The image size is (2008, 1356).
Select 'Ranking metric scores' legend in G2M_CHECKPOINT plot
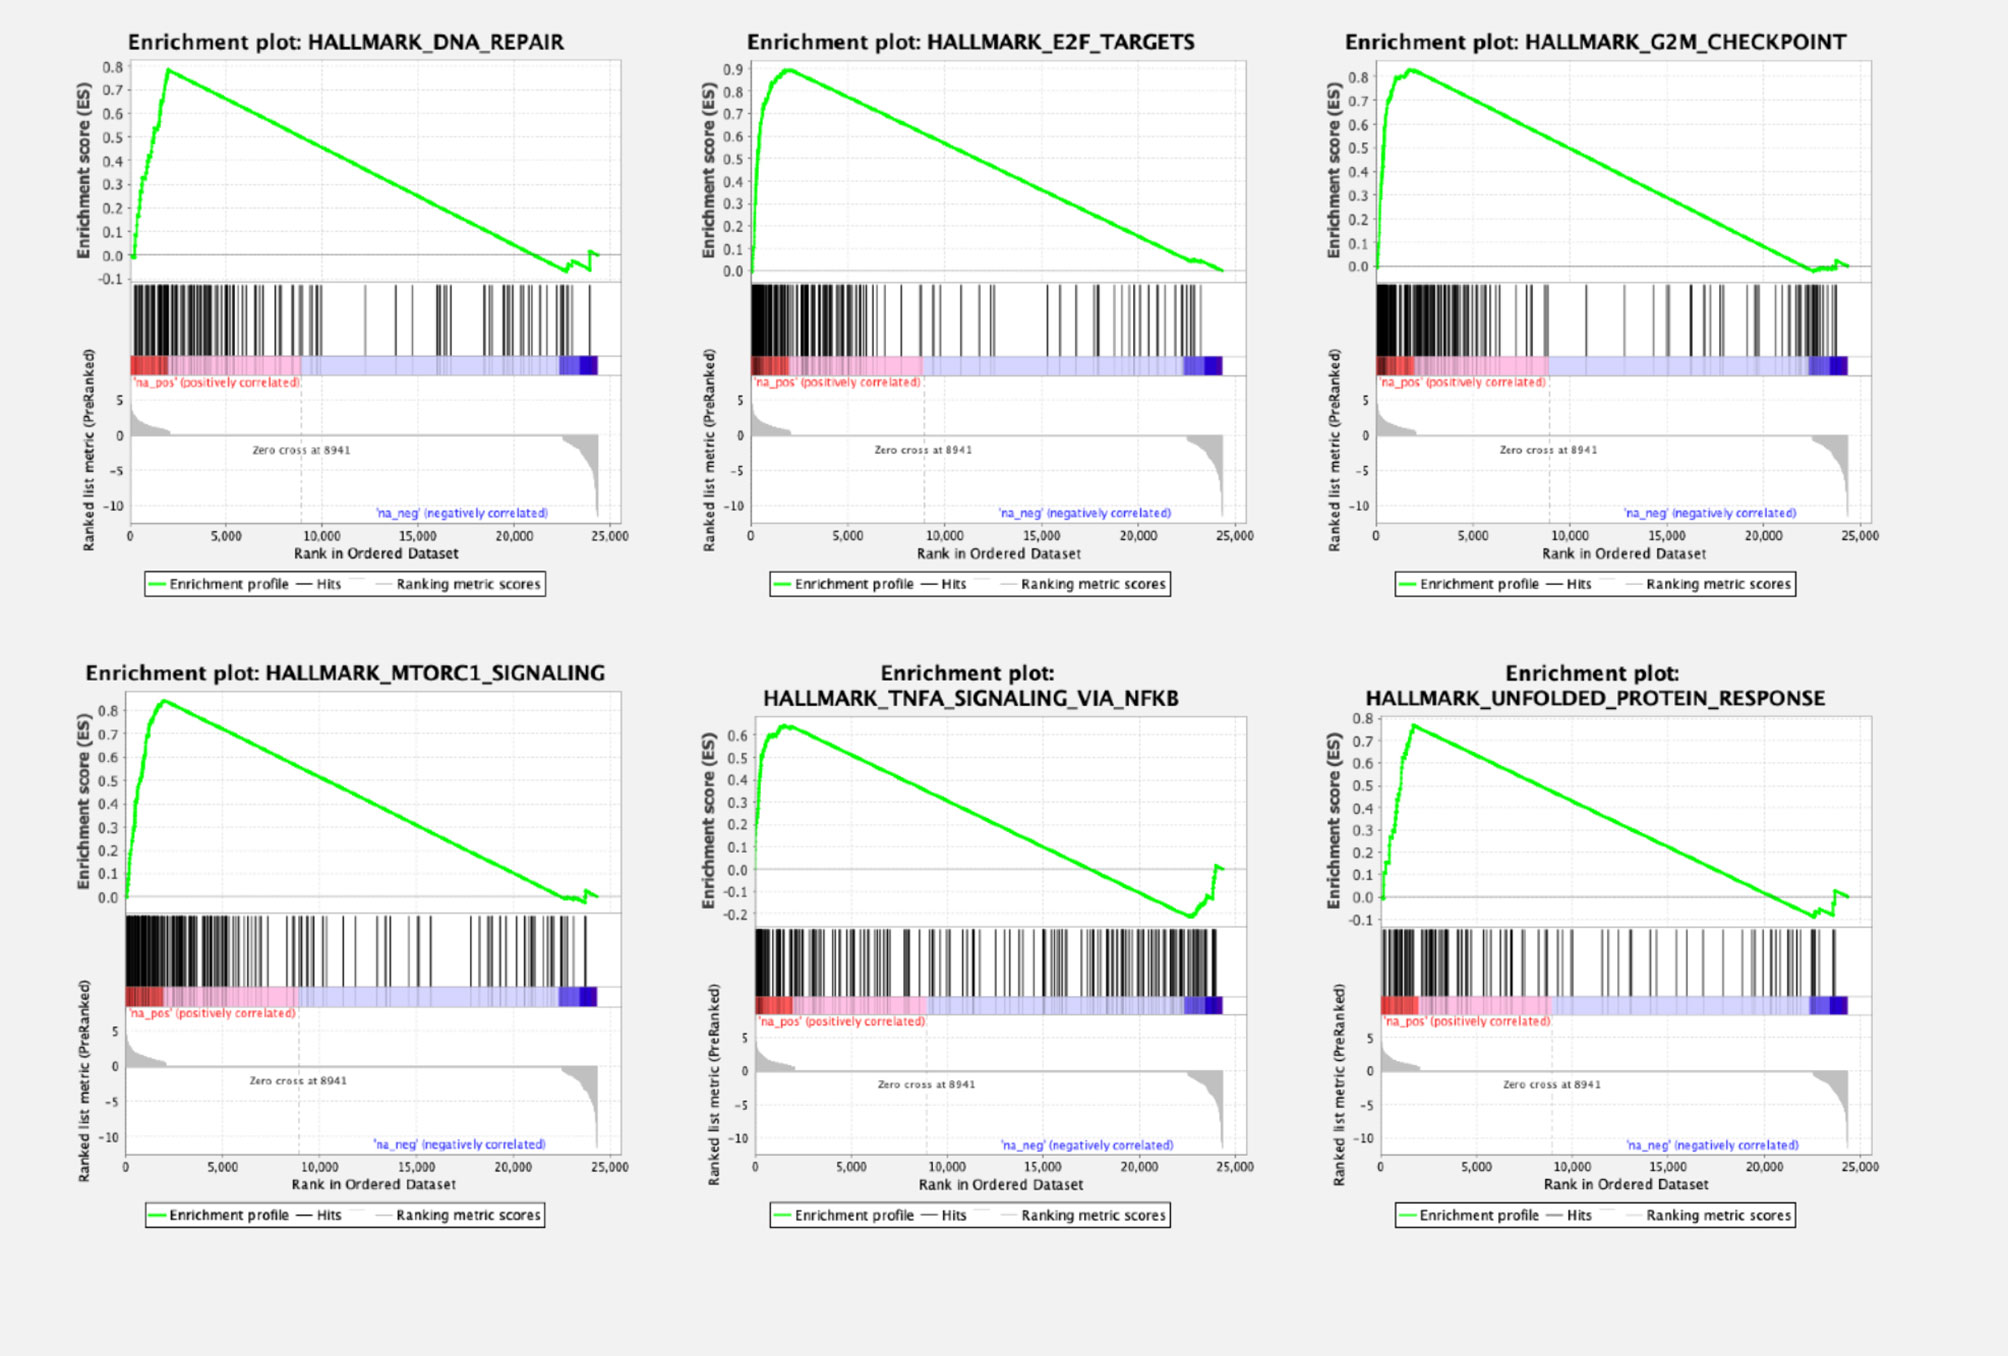pos(1709,584)
